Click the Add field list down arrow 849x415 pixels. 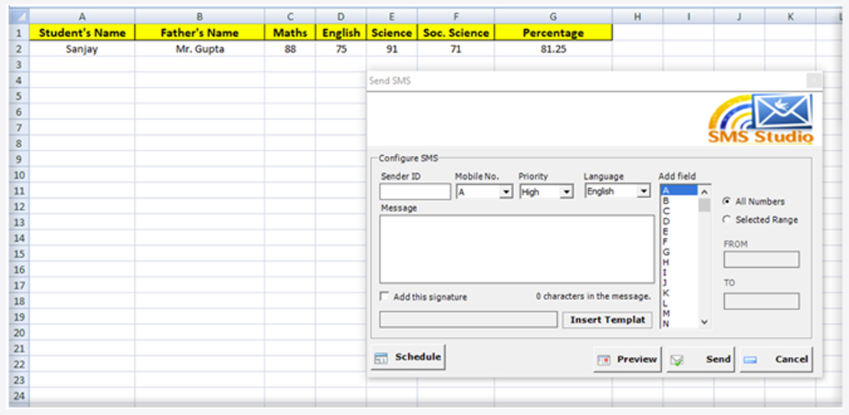coord(704,322)
